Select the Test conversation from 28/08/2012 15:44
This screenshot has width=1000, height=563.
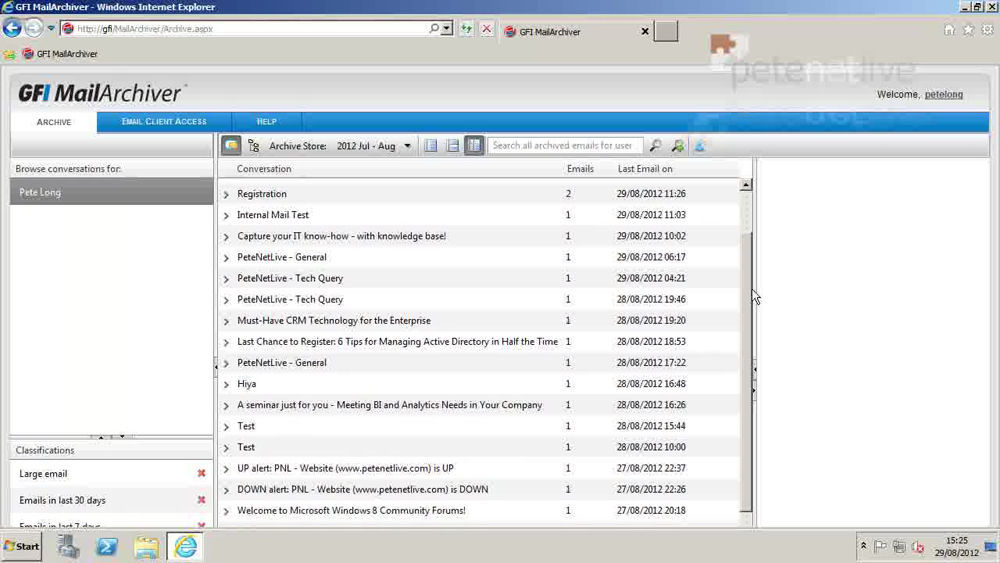click(x=479, y=426)
